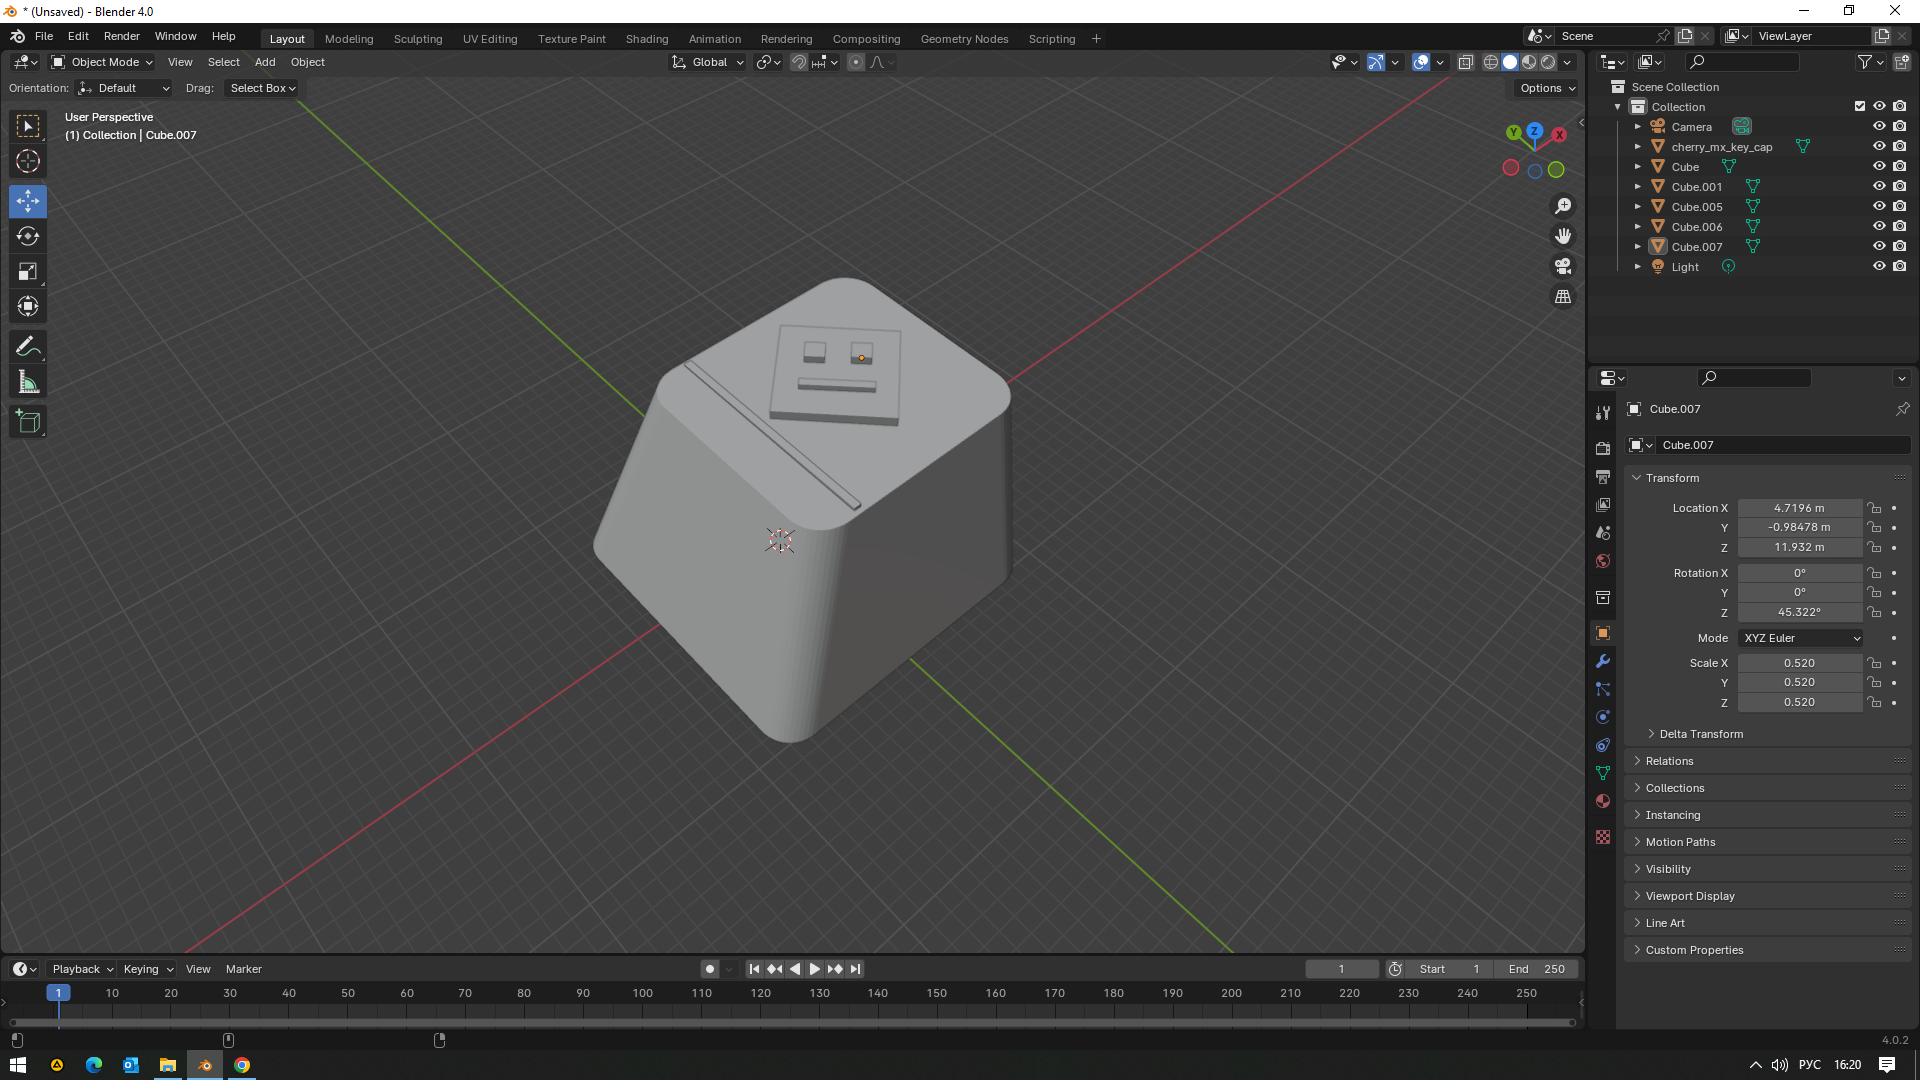Screen dimensions: 1920x1080
Task: Select the 3D Cursor tool
Action: [x=28, y=161]
